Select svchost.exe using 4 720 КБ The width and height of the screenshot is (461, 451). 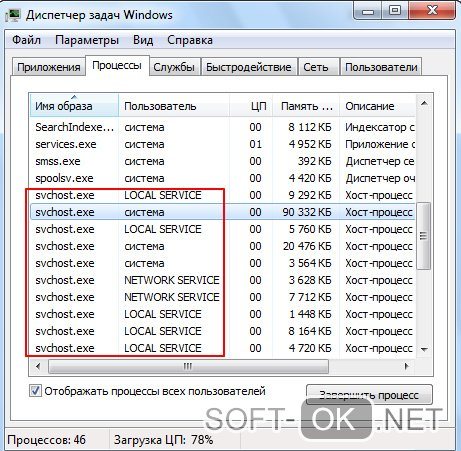click(x=223, y=348)
